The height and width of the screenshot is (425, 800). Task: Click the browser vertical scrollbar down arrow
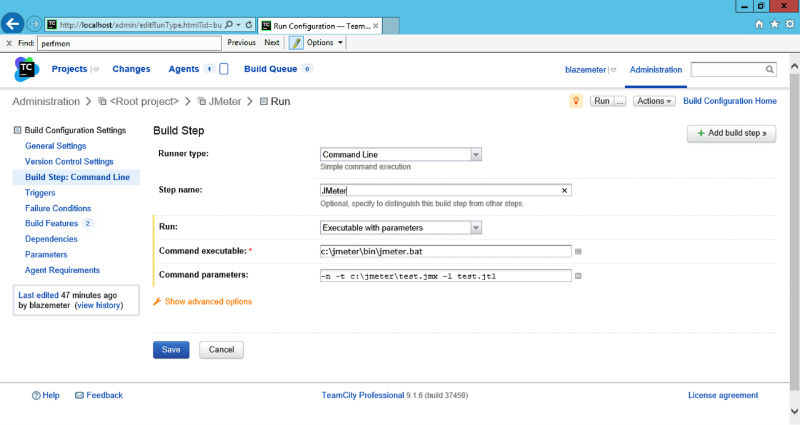(794, 411)
